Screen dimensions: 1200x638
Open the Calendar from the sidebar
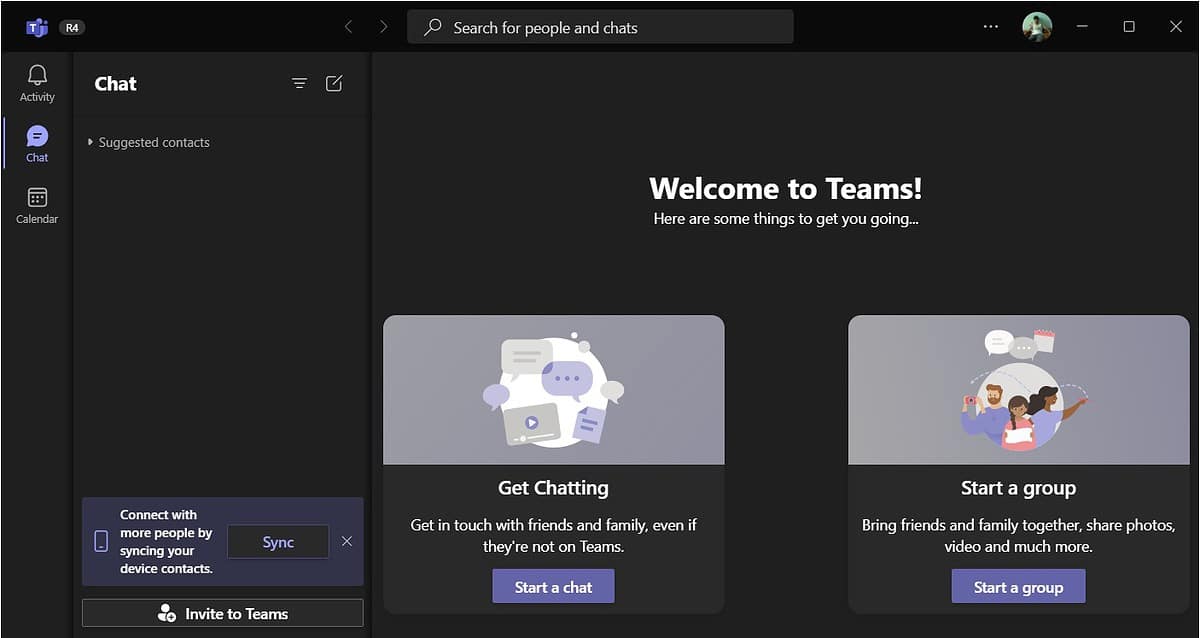pyautogui.click(x=37, y=205)
